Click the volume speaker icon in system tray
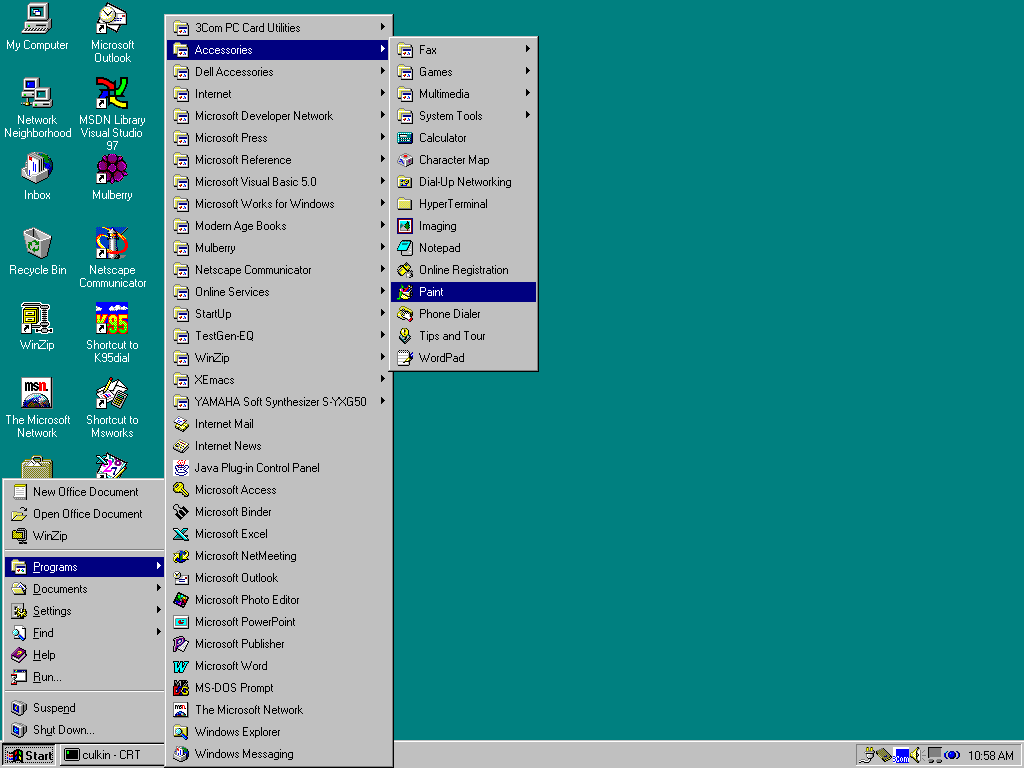 click(x=916, y=755)
